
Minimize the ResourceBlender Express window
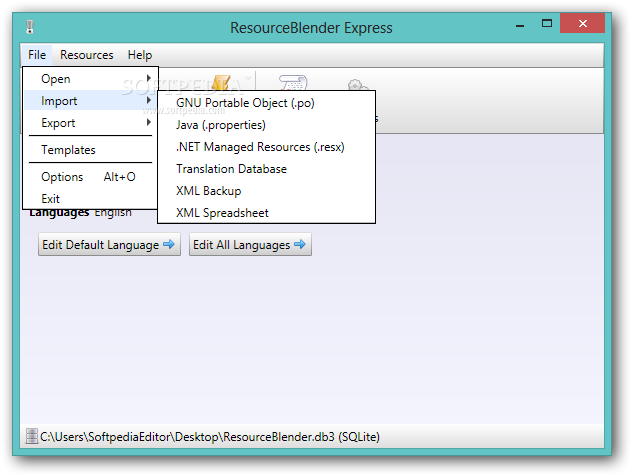click(520, 24)
